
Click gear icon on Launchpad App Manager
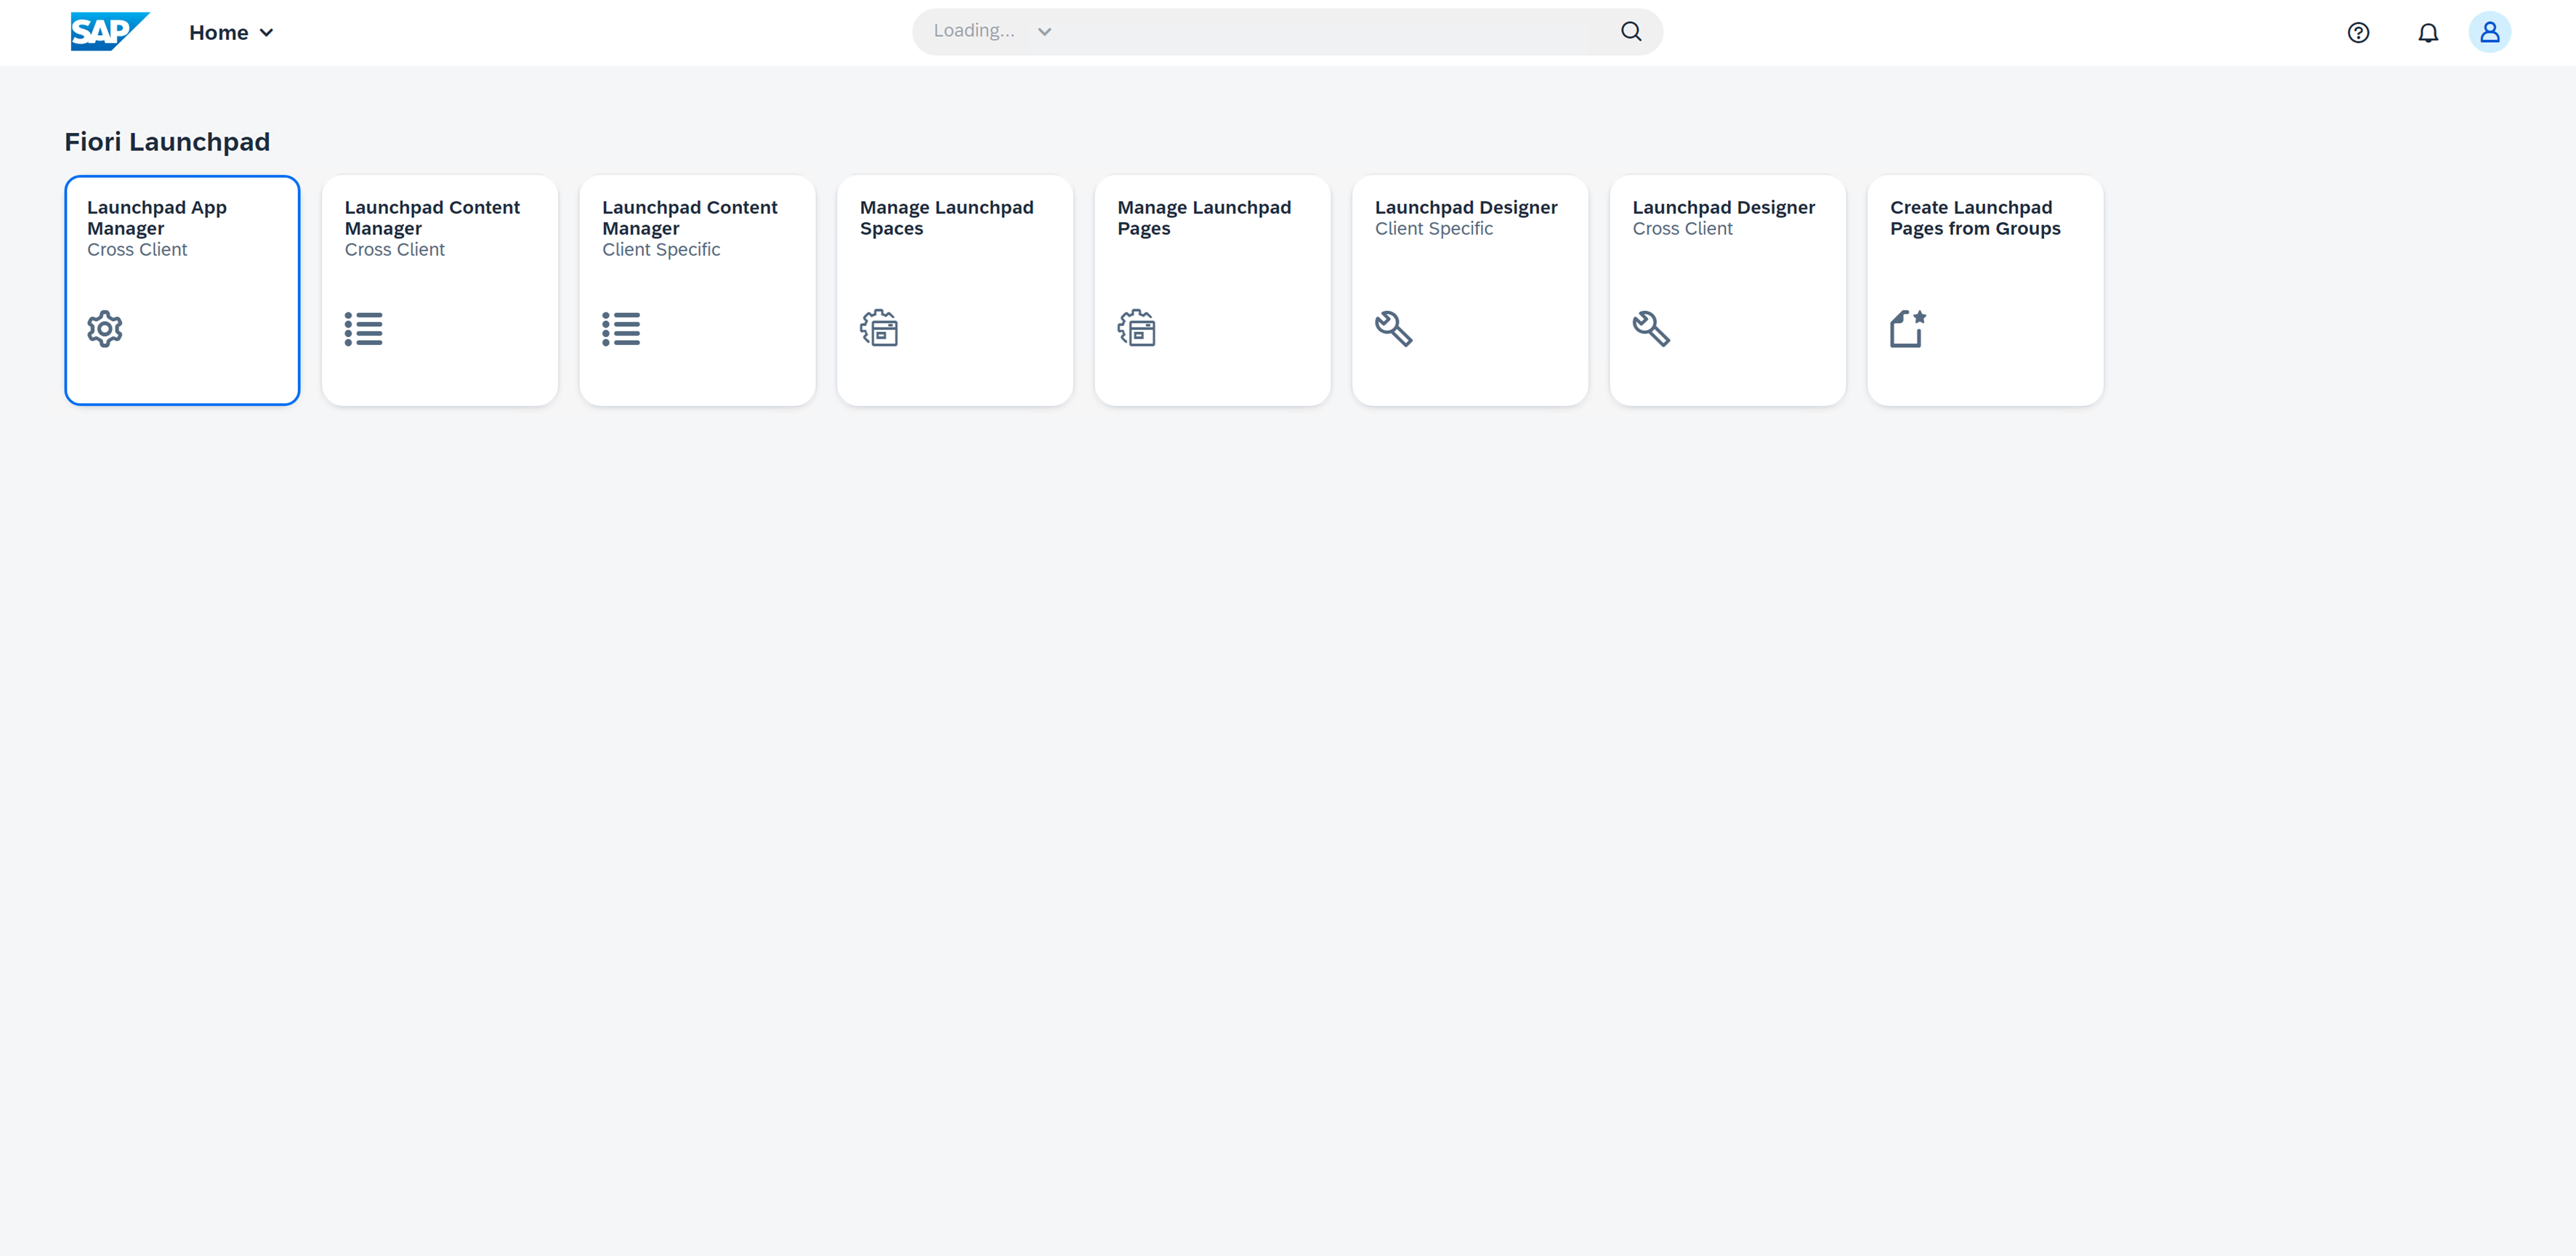tap(105, 329)
